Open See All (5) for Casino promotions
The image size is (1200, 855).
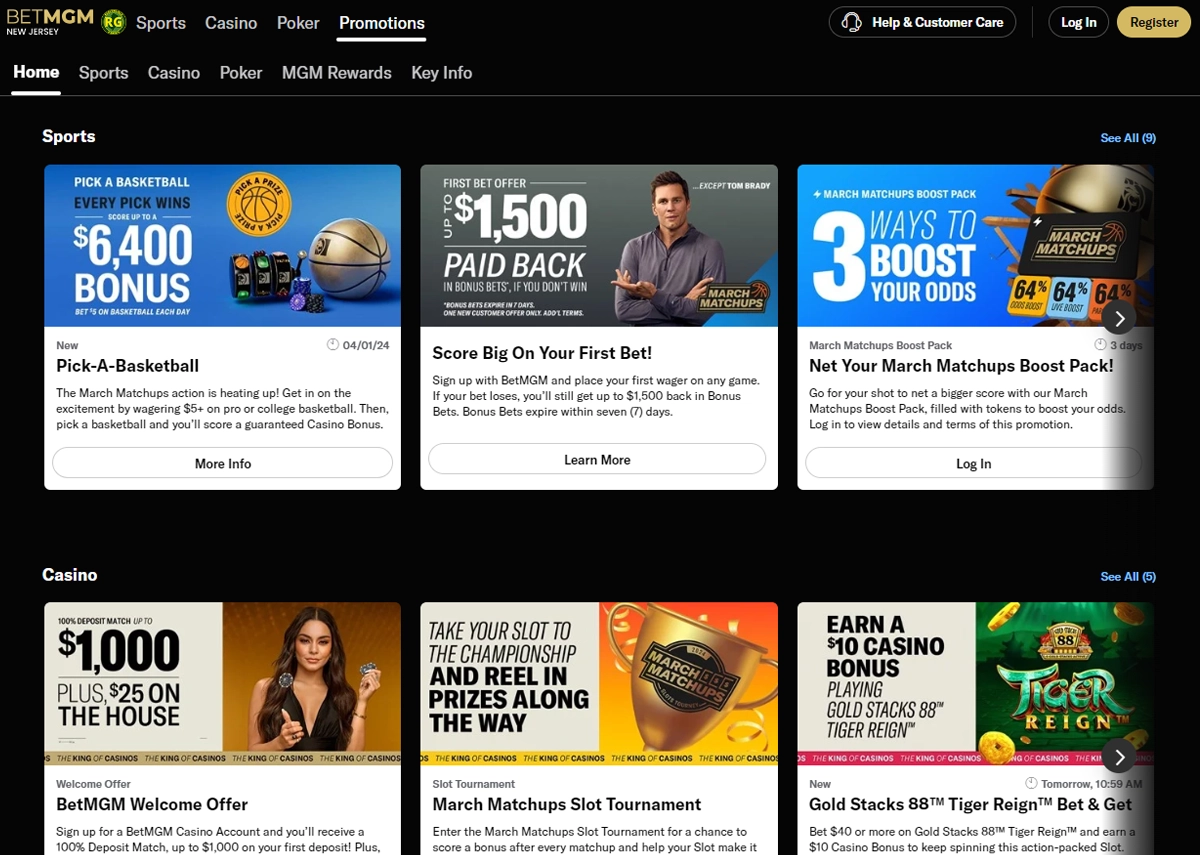click(x=1128, y=576)
